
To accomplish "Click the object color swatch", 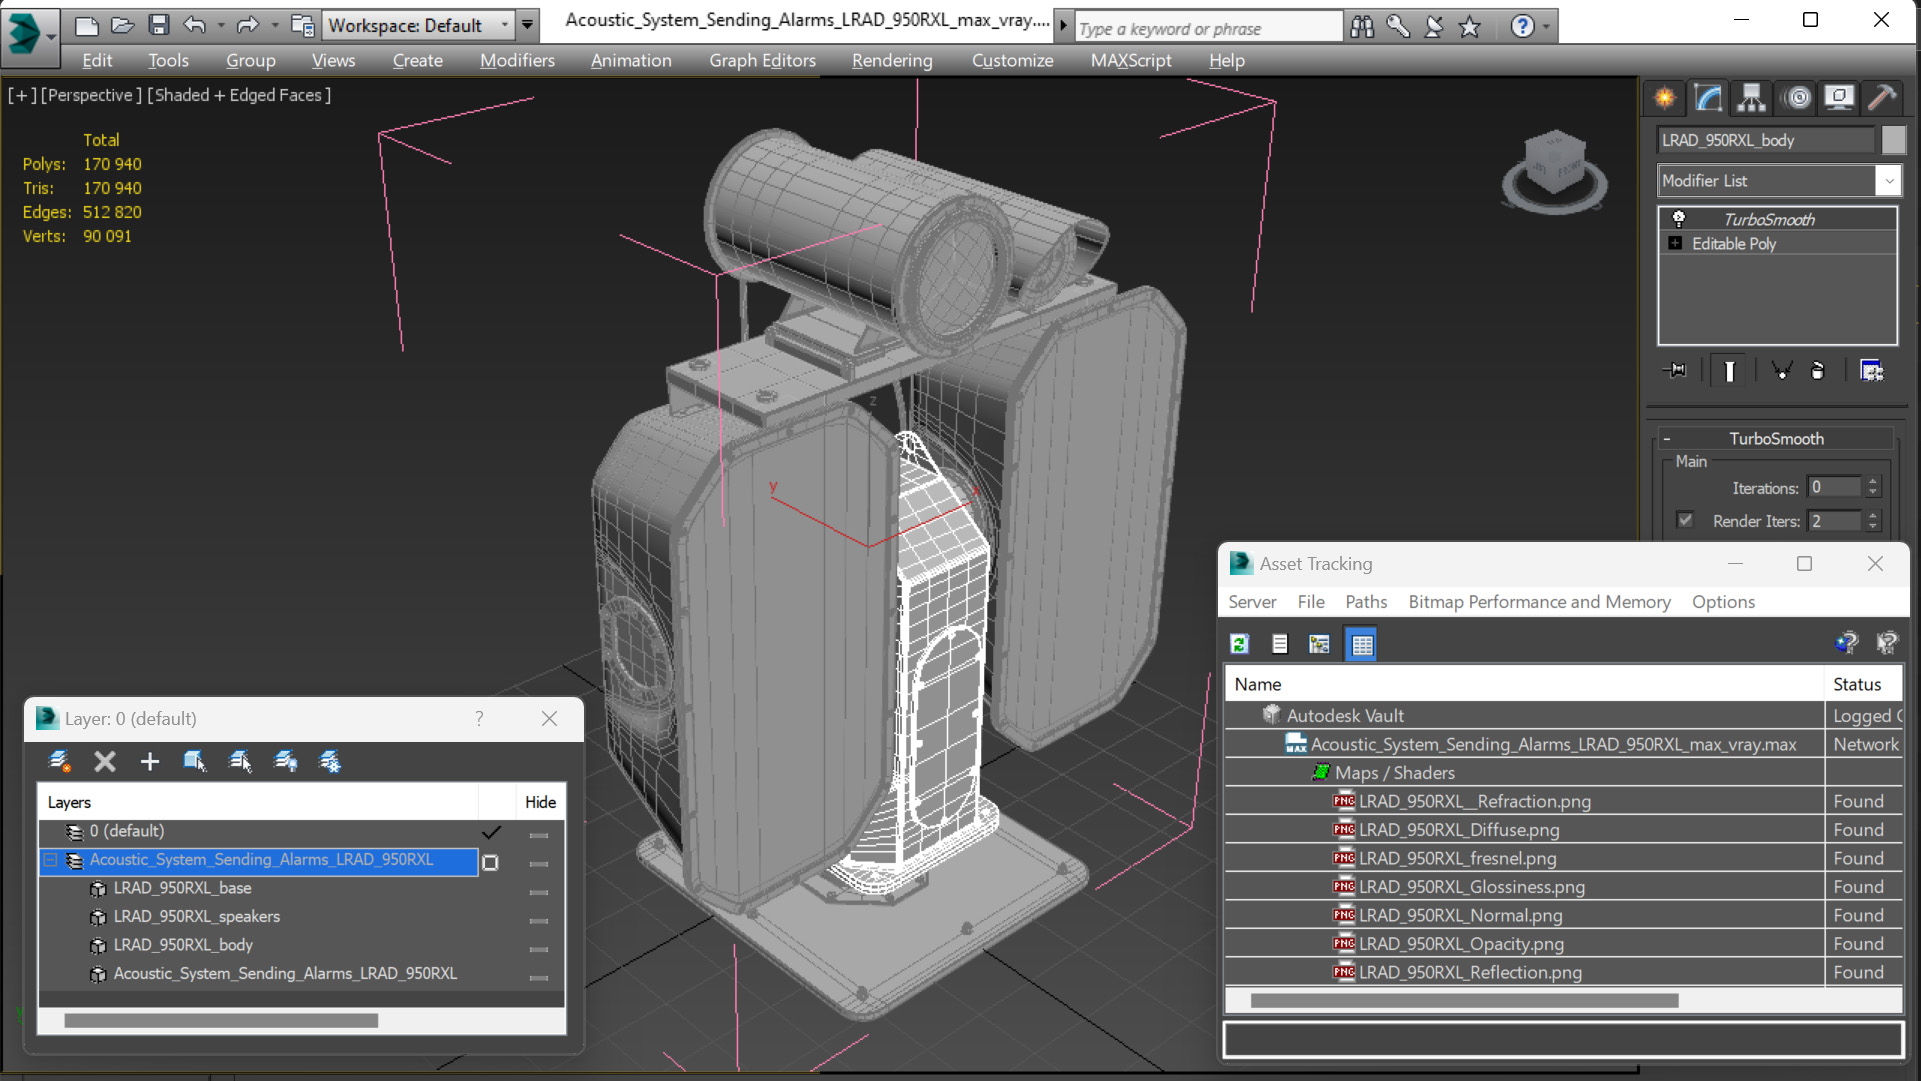I will pos(1892,140).
